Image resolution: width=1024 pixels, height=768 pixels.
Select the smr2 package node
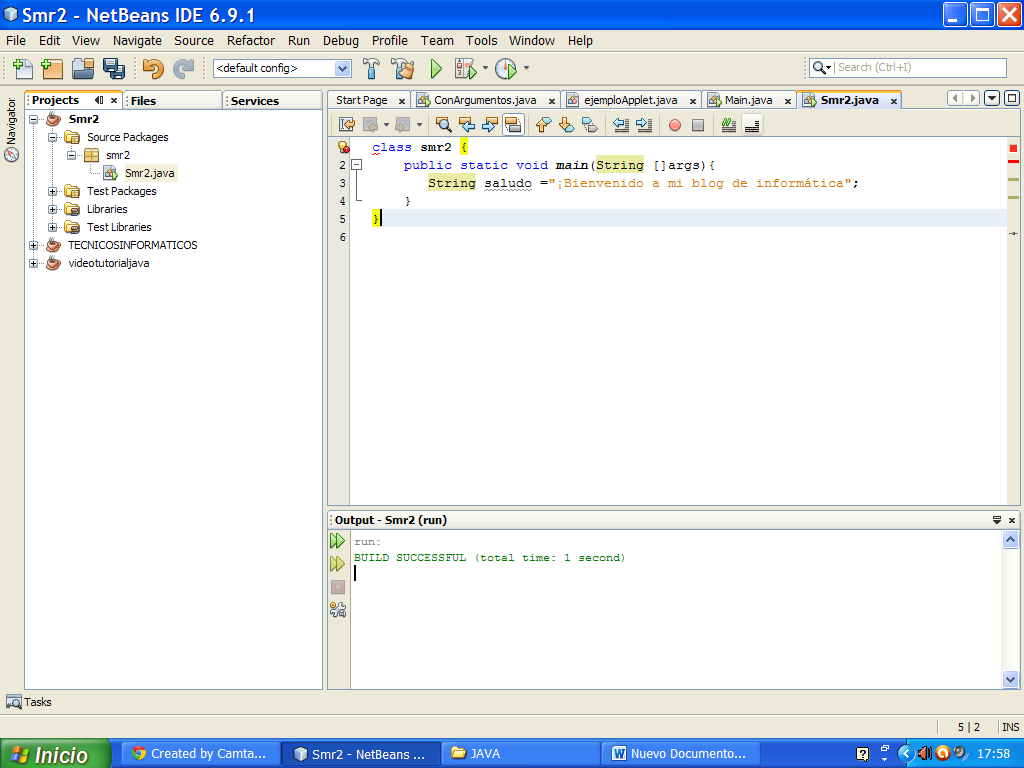[x=118, y=155]
